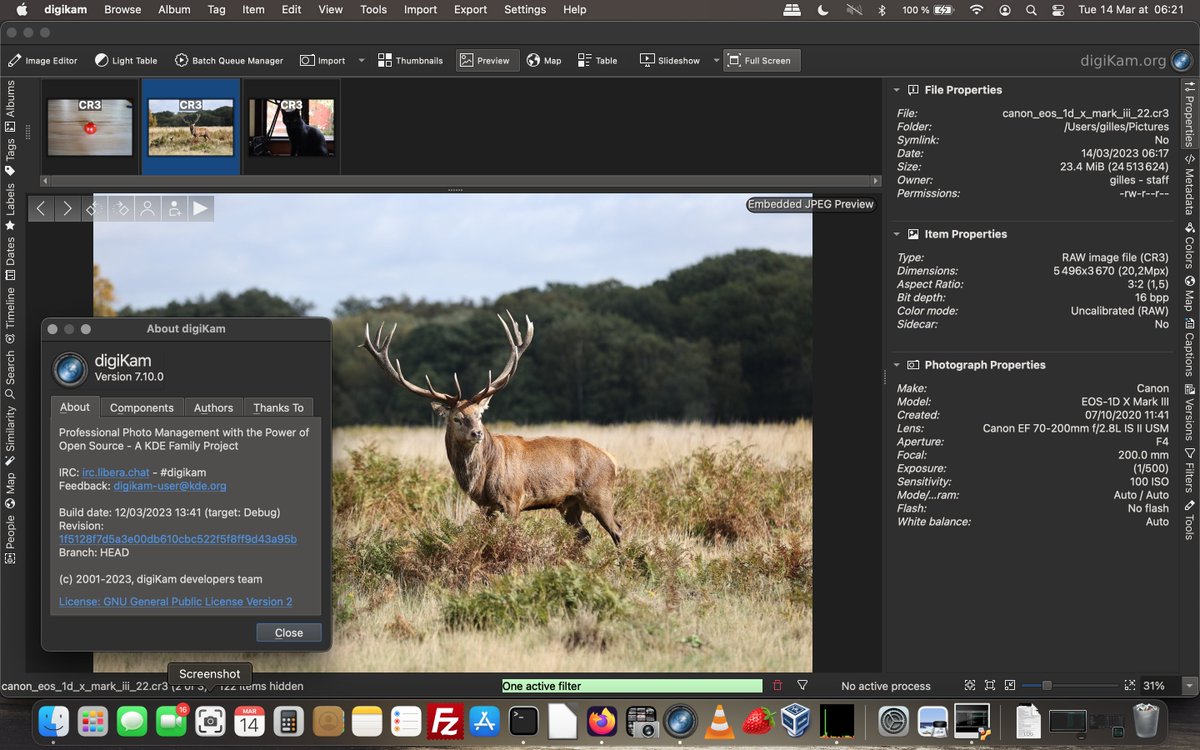Click the trash icon next to active filter bar
1200x750 pixels.
click(778, 686)
